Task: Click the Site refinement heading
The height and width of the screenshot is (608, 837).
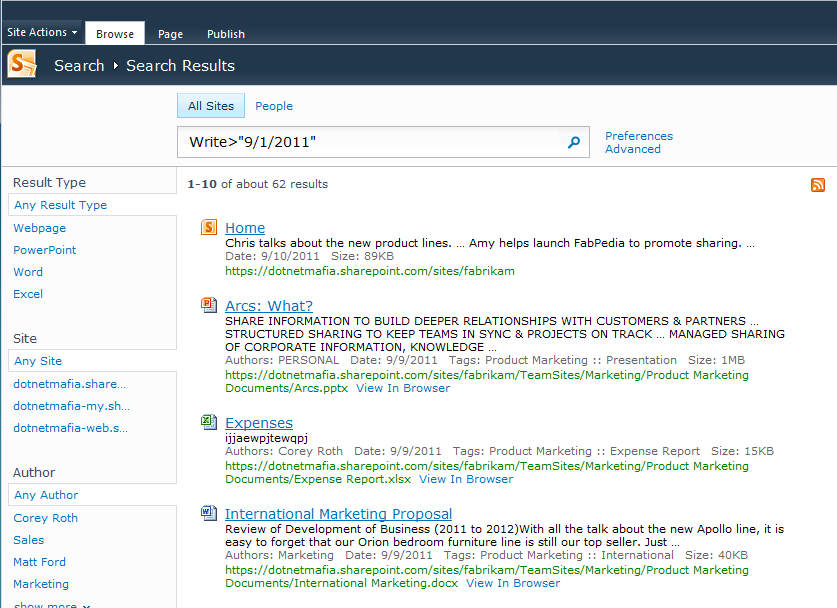Action: click(x=25, y=338)
